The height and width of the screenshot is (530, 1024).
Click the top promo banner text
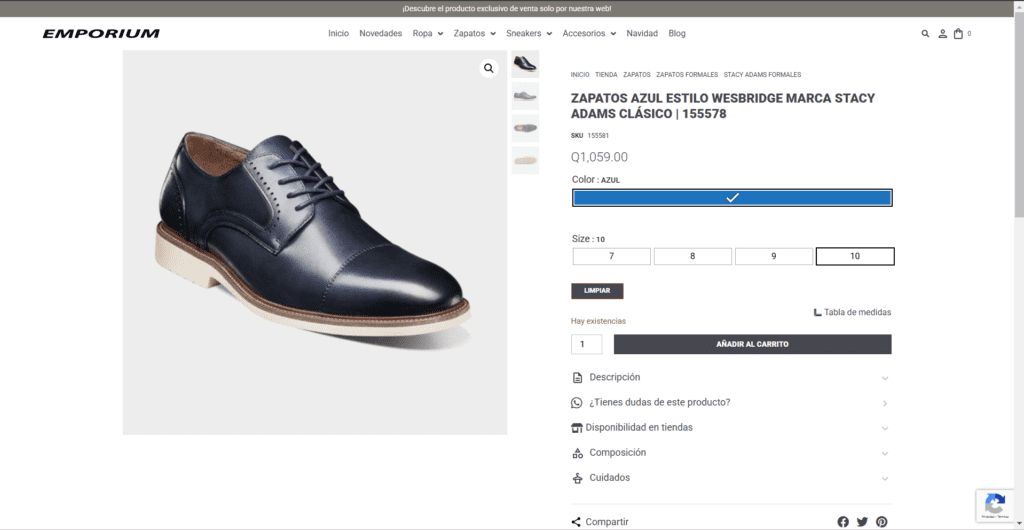(x=507, y=9)
